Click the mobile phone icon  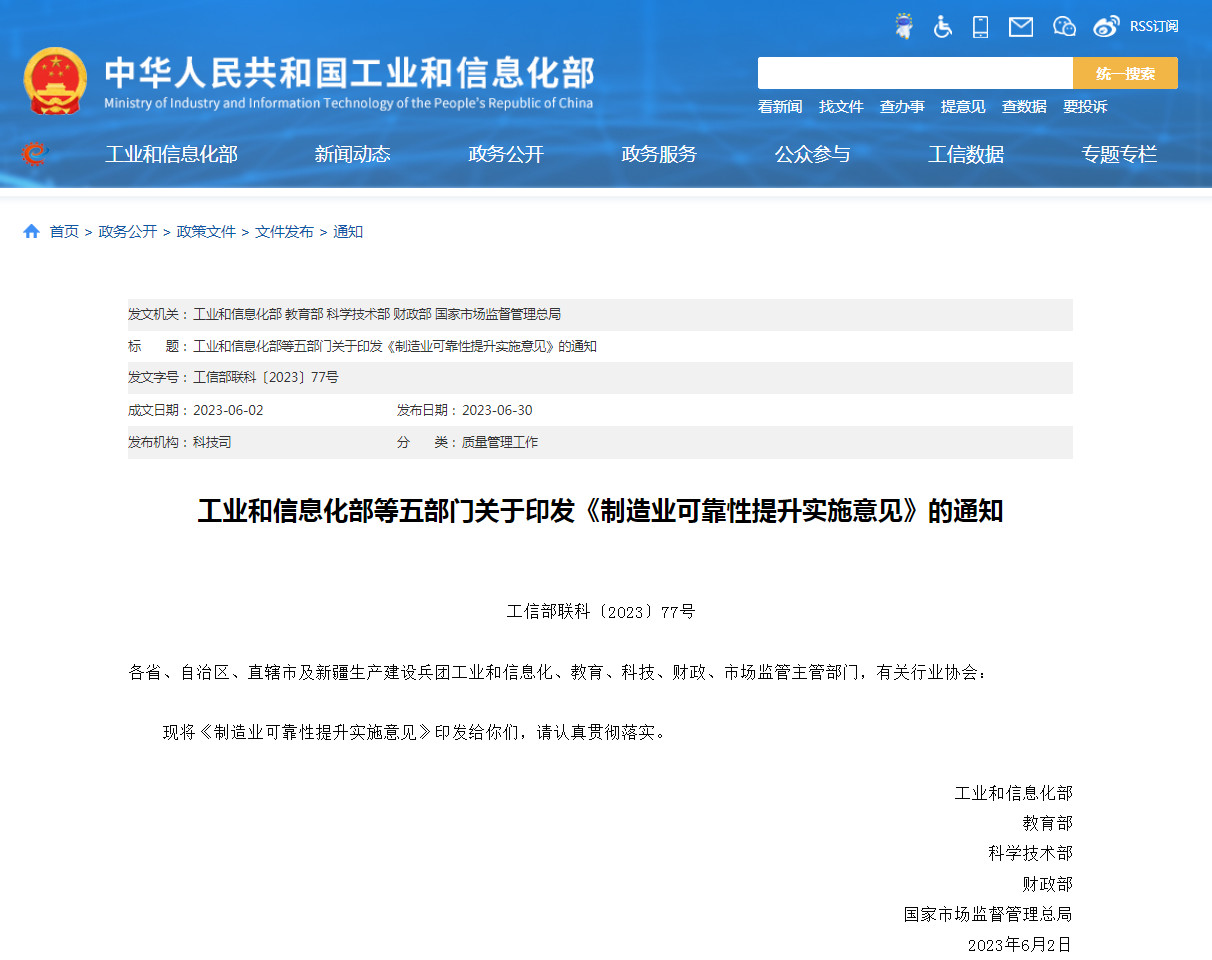(x=981, y=27)
